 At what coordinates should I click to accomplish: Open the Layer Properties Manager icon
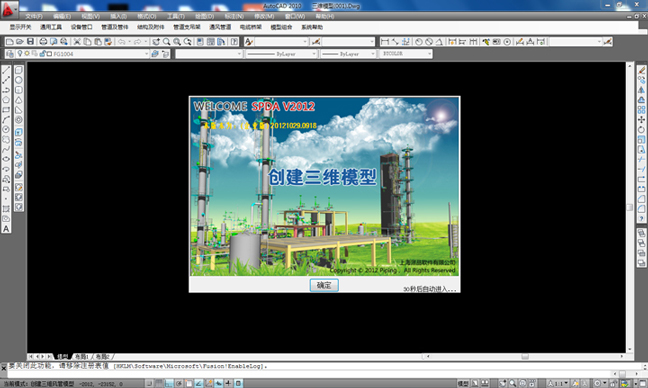10,54
